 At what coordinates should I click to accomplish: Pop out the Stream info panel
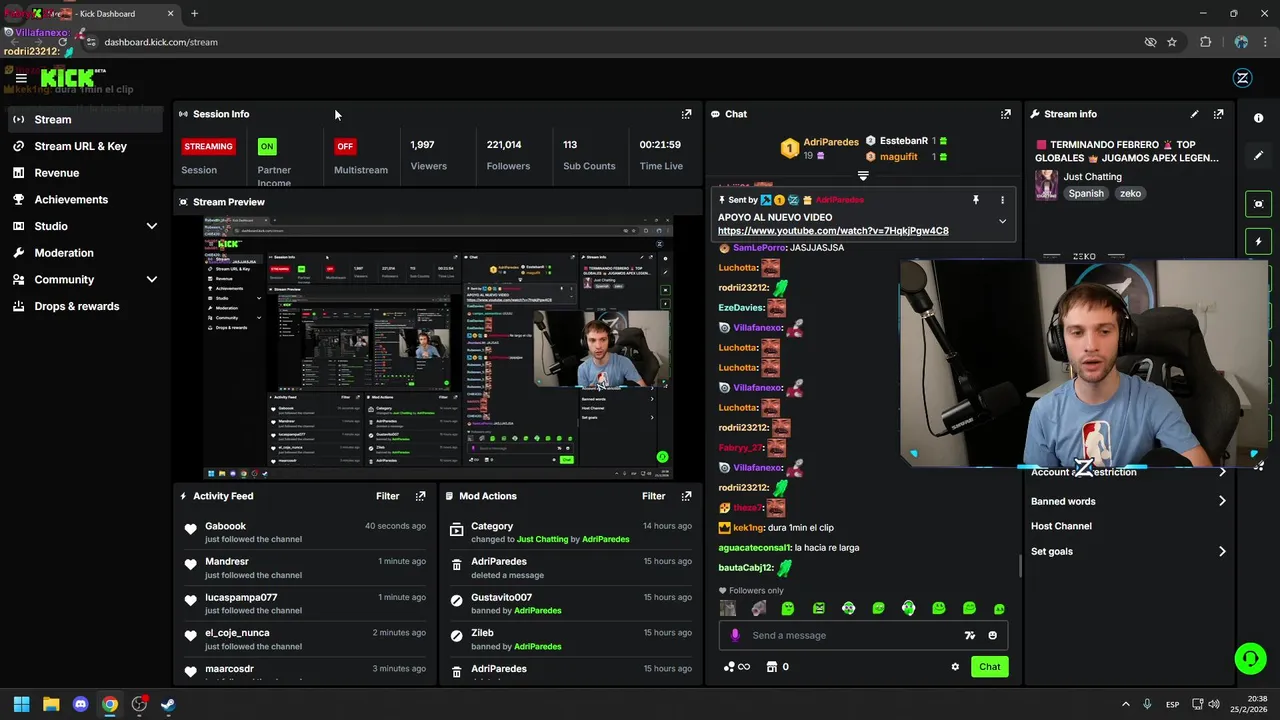1218,114
